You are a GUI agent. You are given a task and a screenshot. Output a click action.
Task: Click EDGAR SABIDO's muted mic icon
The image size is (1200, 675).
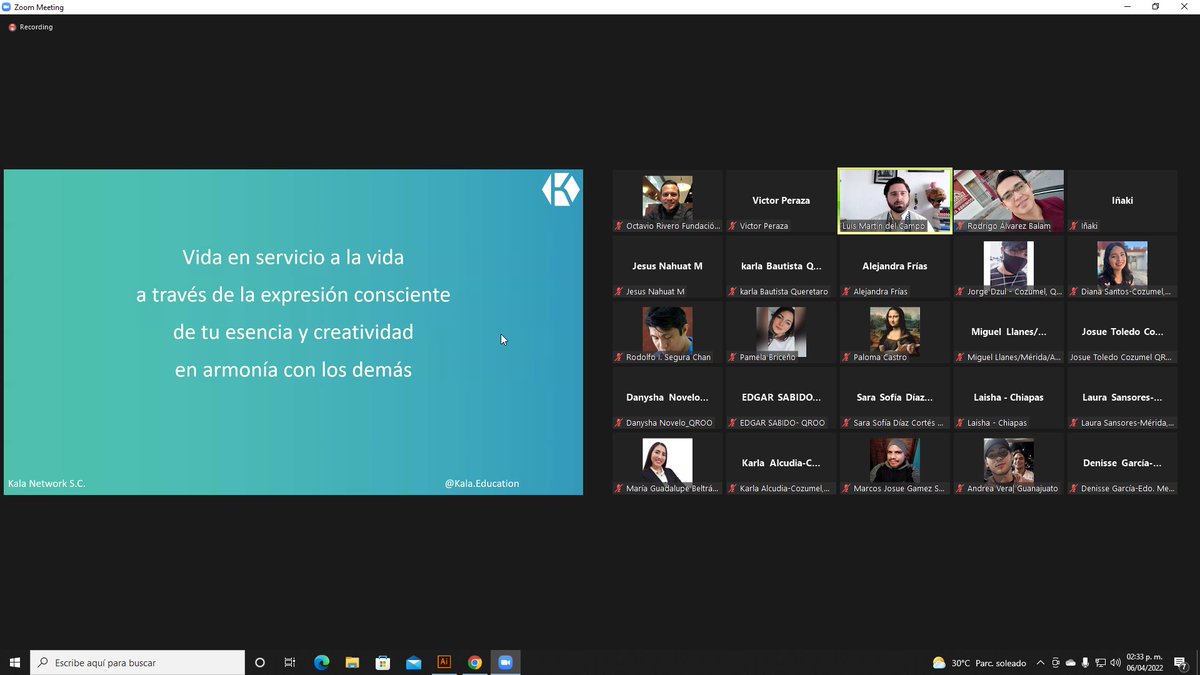733,423
